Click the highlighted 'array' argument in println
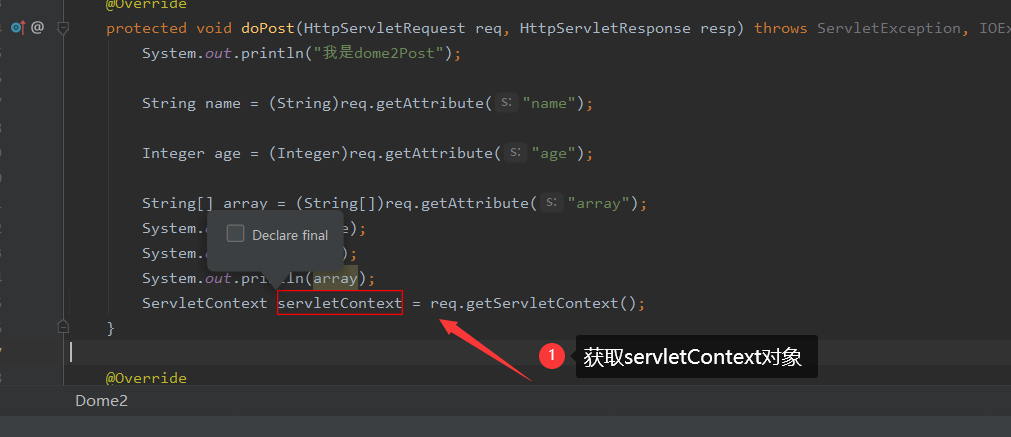This screenshot has height=437, width=1011. 335,278
